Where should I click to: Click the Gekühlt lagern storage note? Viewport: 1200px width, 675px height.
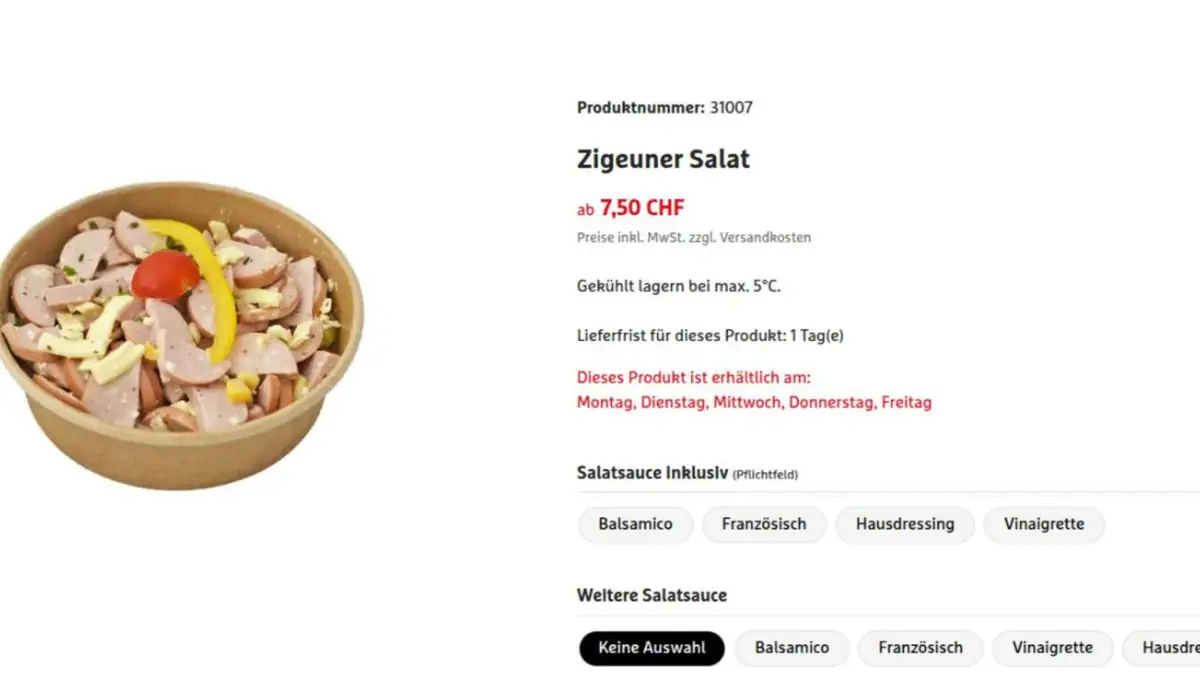click(x=678, y=287)
